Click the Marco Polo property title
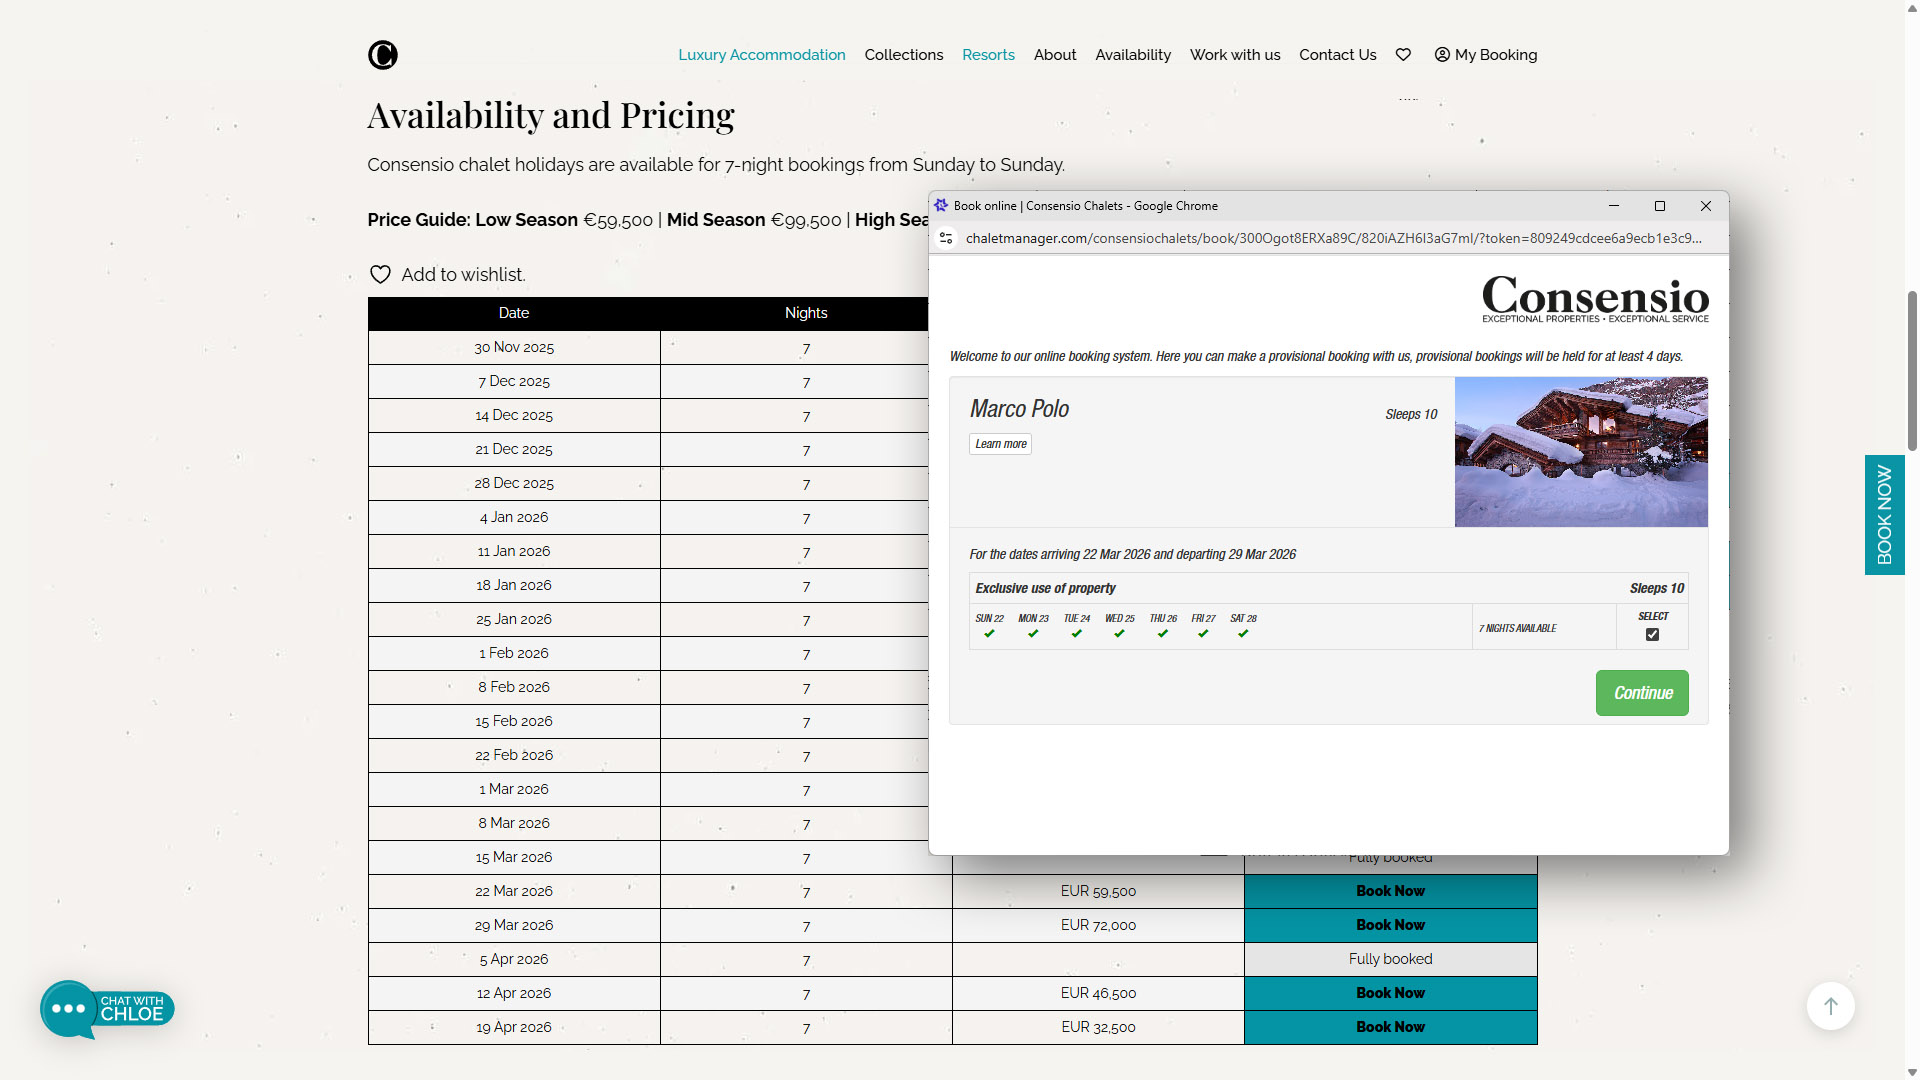The image size is (1920, 1080). (x=1019, y=409)
